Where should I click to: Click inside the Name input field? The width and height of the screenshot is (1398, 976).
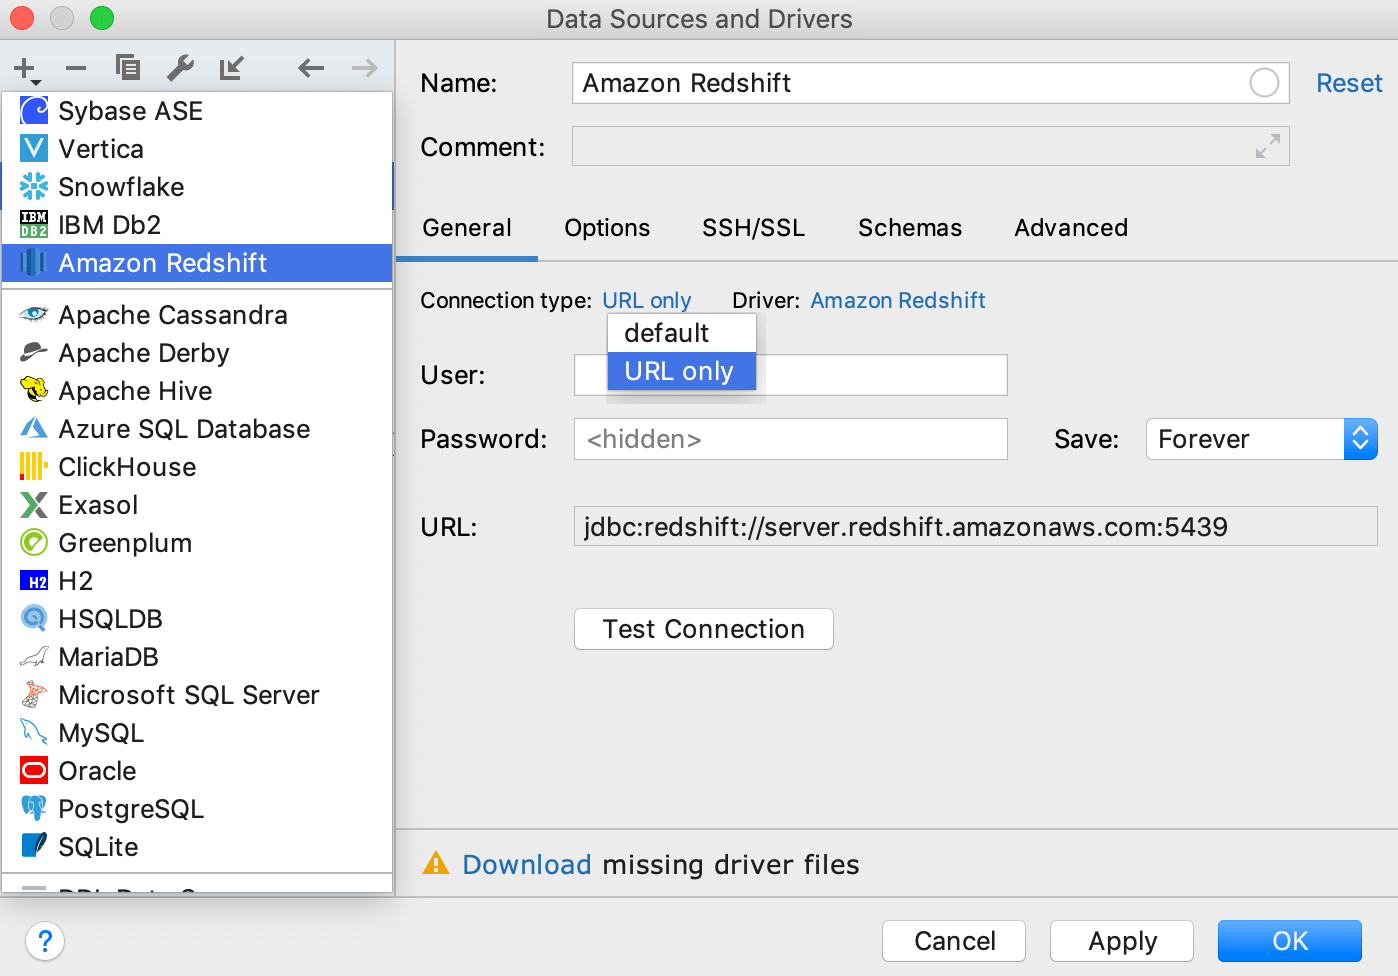coord(900,83)
